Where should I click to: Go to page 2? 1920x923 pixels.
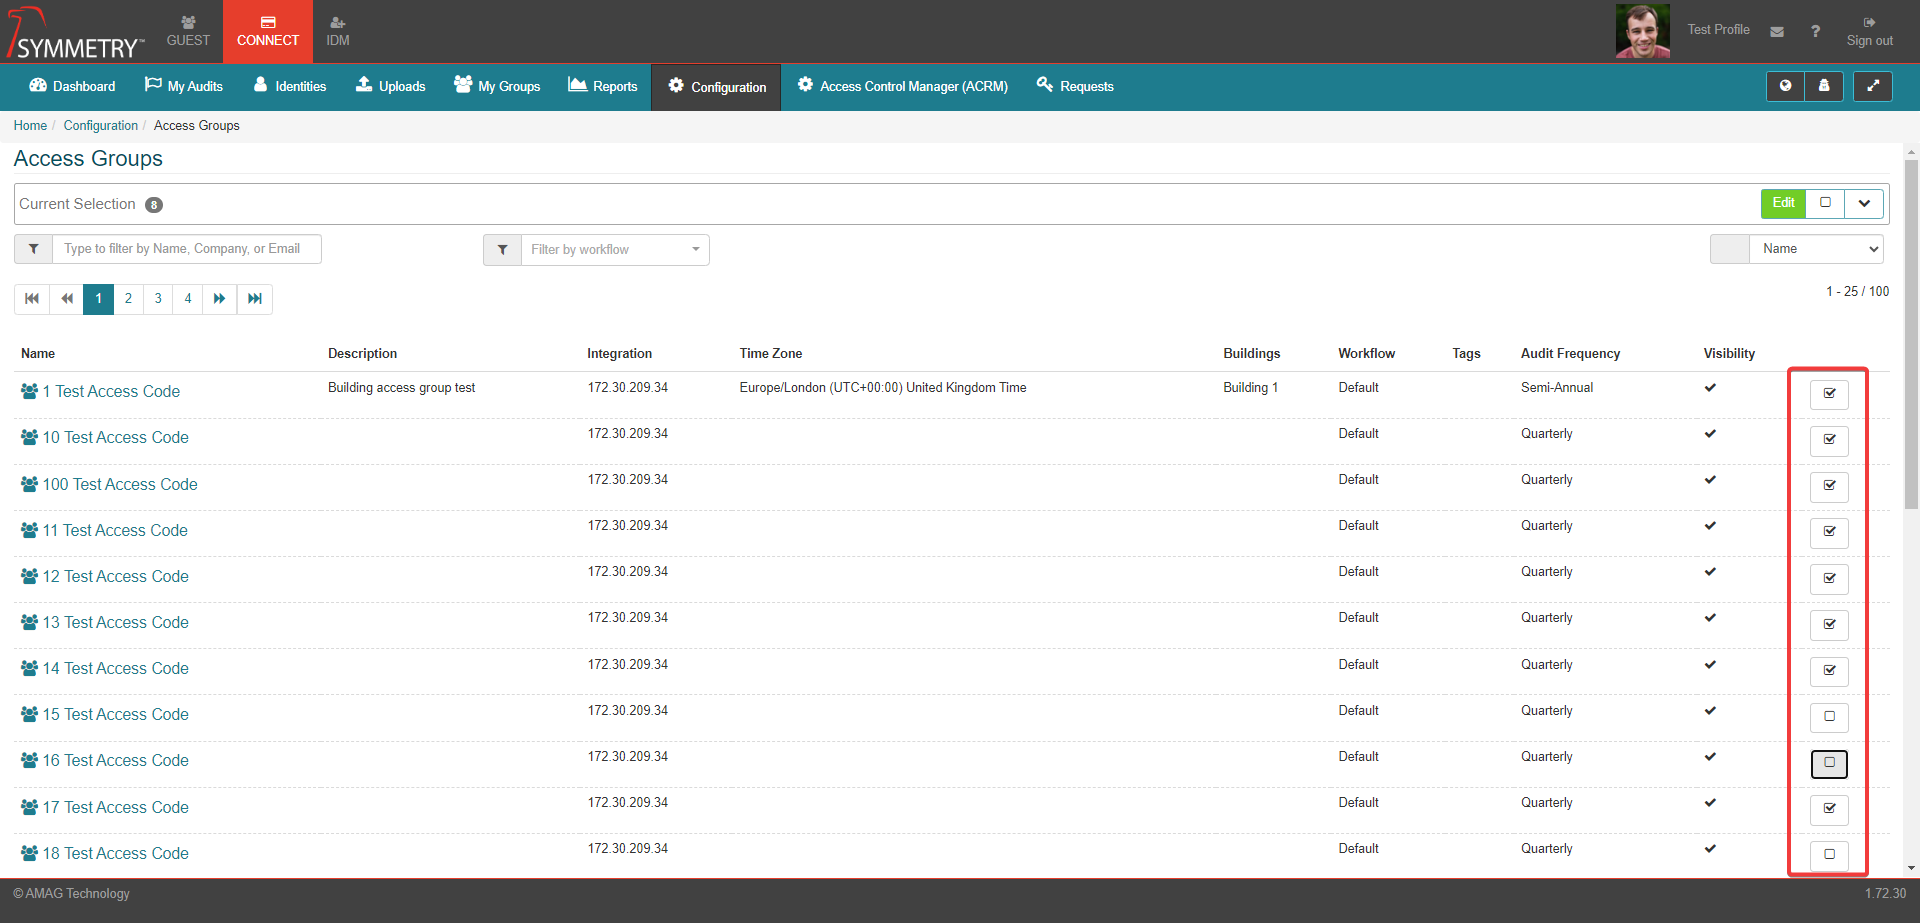point(128,299)
